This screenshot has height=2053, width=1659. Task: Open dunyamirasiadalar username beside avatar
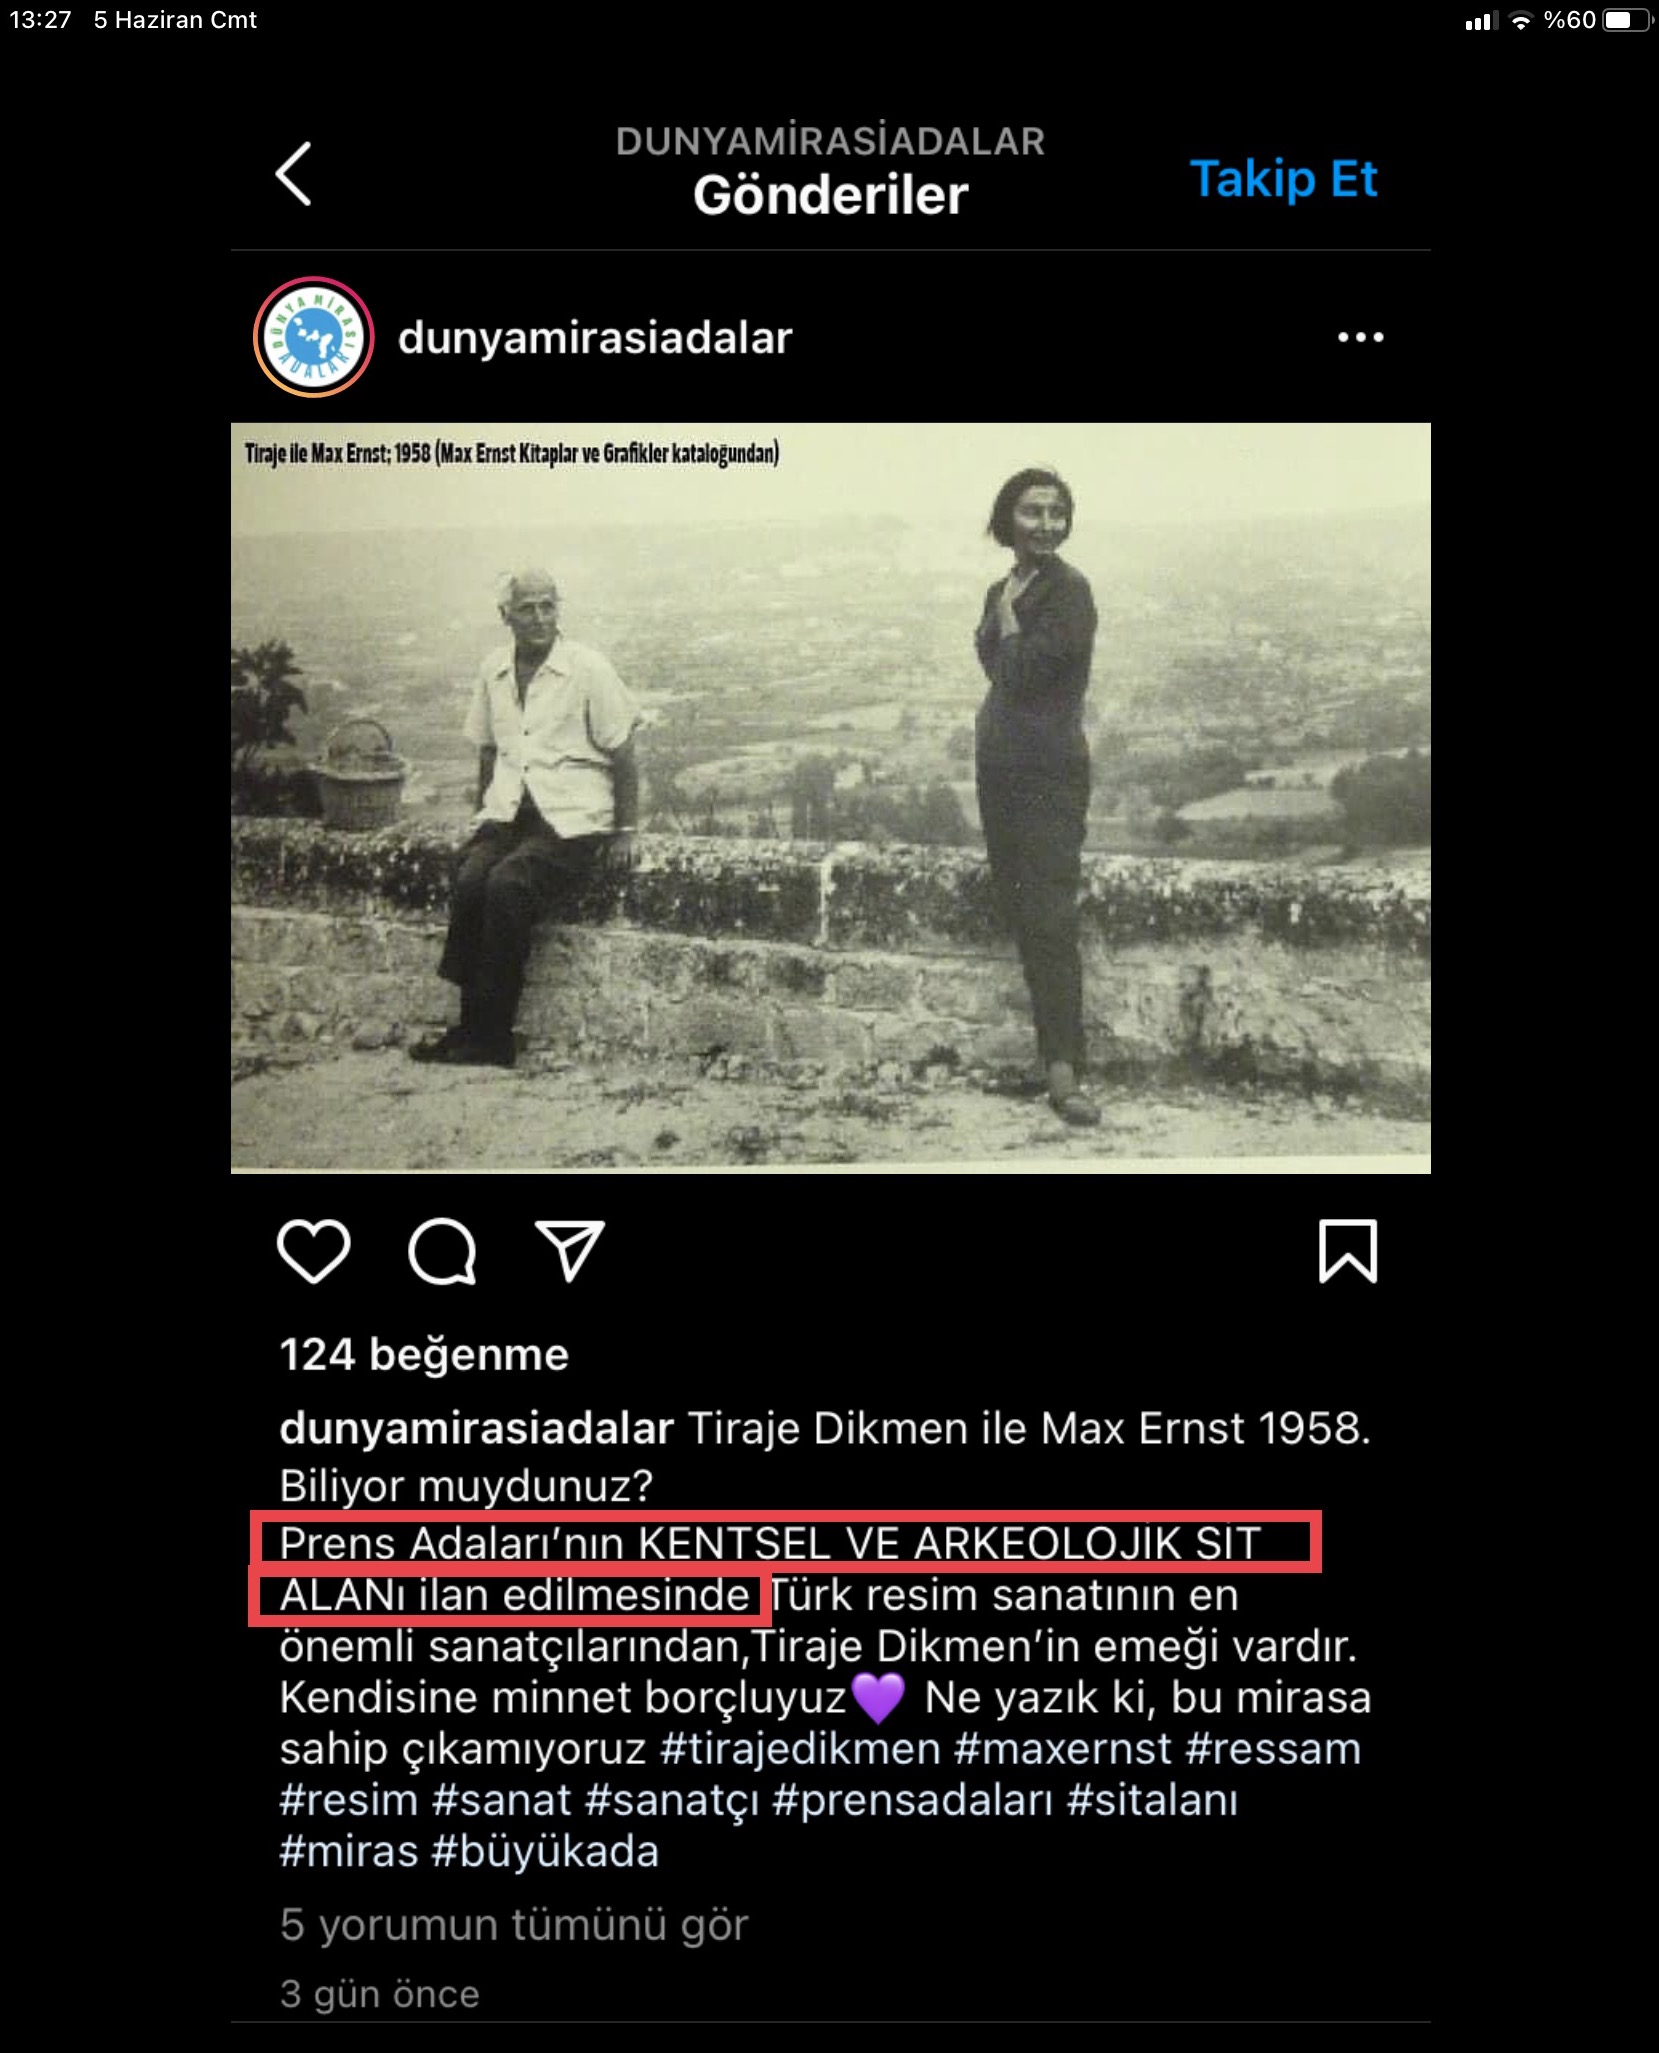[595, 338]
